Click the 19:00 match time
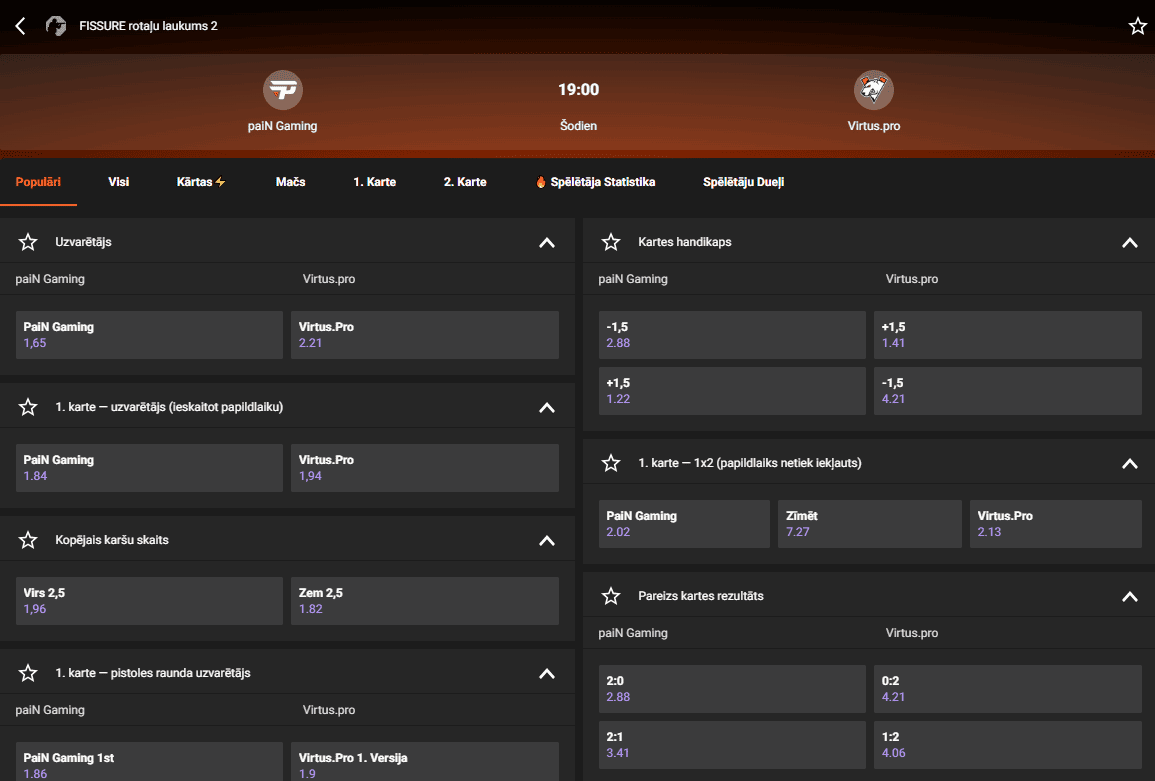The height and width of the screenshot is (781, 1155). click(578, 90)
